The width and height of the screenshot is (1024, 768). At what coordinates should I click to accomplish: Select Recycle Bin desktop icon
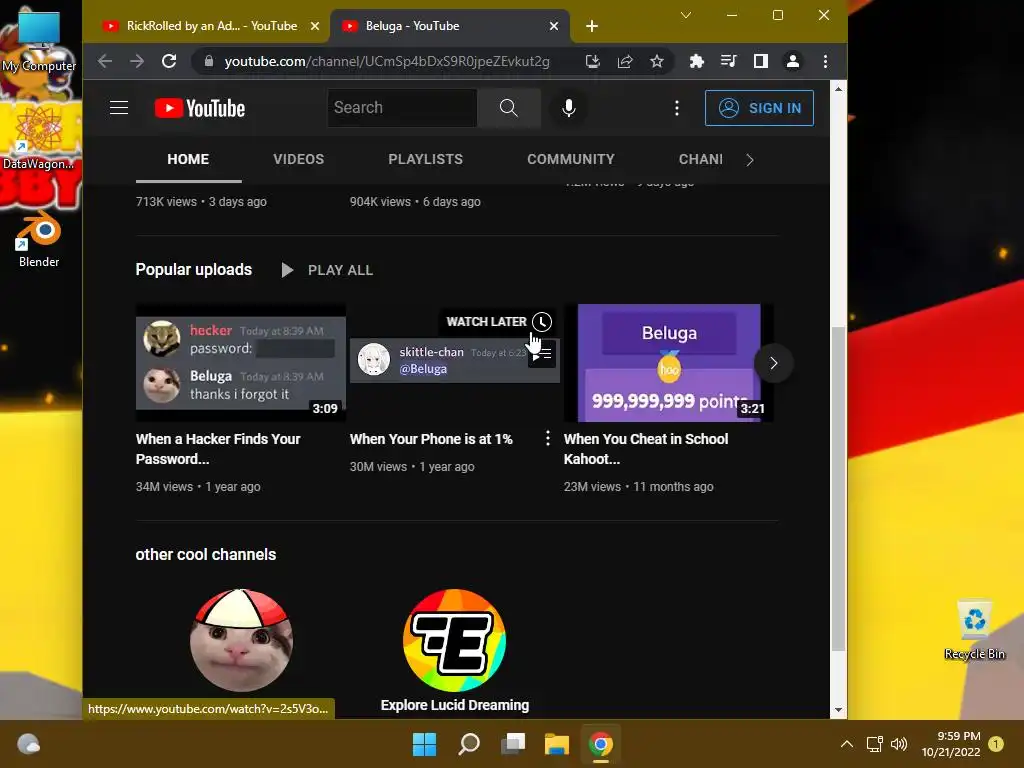[x=974, y=630]
